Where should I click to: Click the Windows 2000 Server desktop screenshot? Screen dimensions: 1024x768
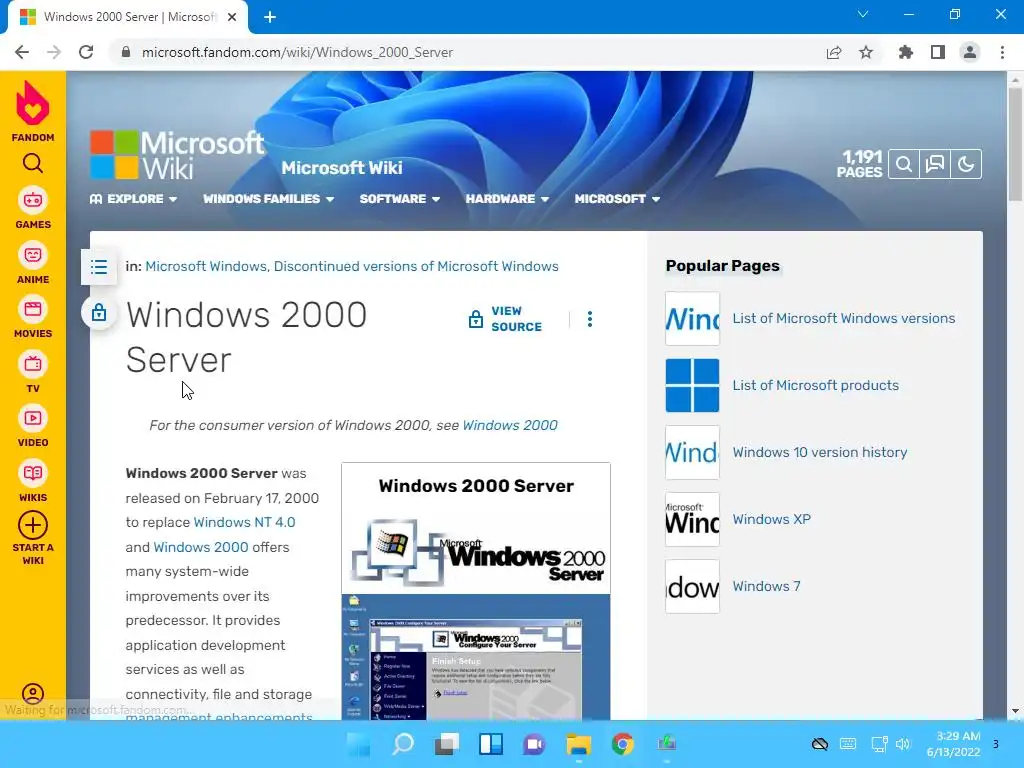pos(476,657)
